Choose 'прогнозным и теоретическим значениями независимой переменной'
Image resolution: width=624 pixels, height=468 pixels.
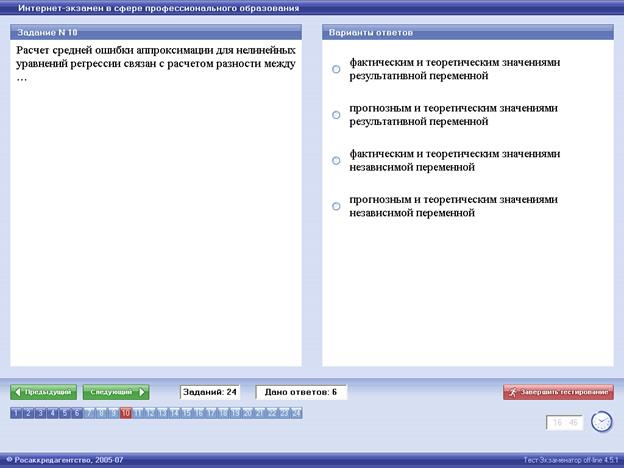click(x=336, y=206)
